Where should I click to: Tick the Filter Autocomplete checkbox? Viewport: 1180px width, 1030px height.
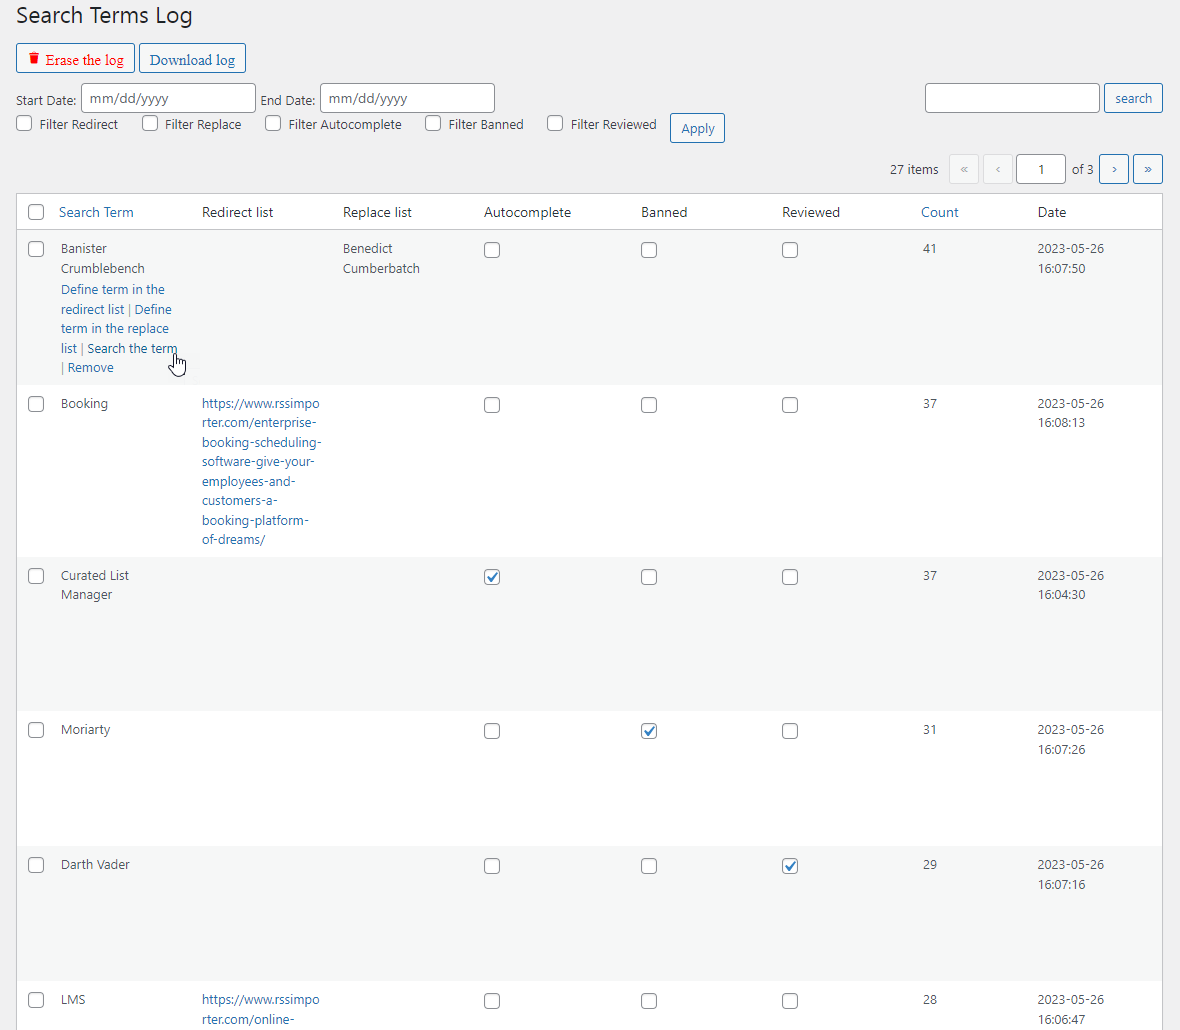(x=273, y=123)
